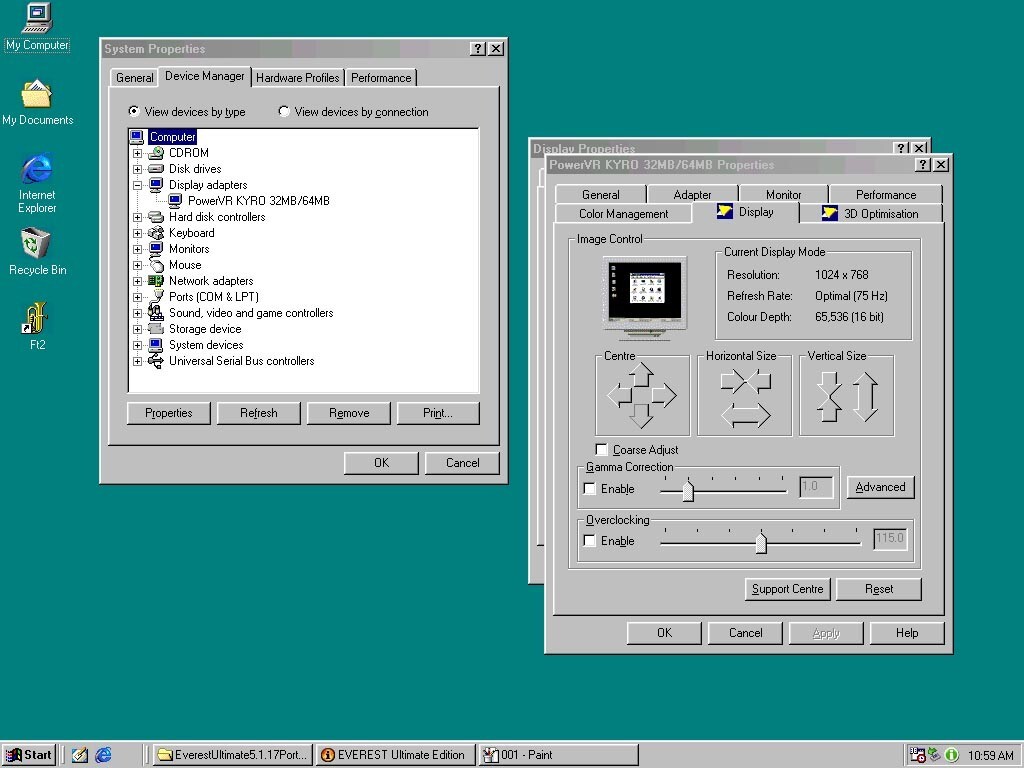
Task: Click the Advanced gamma button
Action: pyautogui.click(x=880, y=487)
